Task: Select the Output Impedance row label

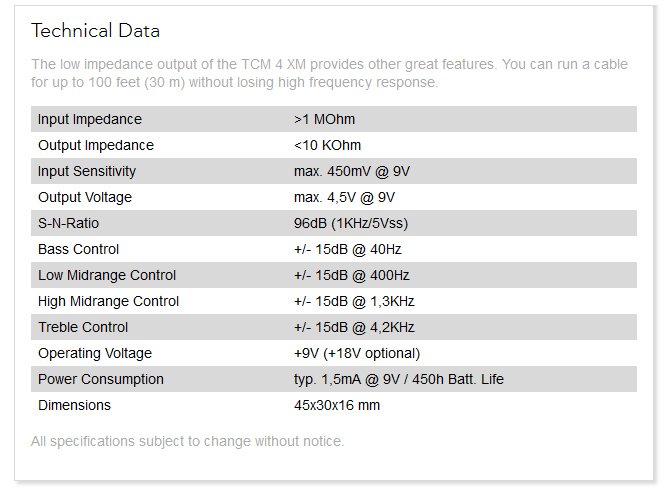Action: point(96,146)
